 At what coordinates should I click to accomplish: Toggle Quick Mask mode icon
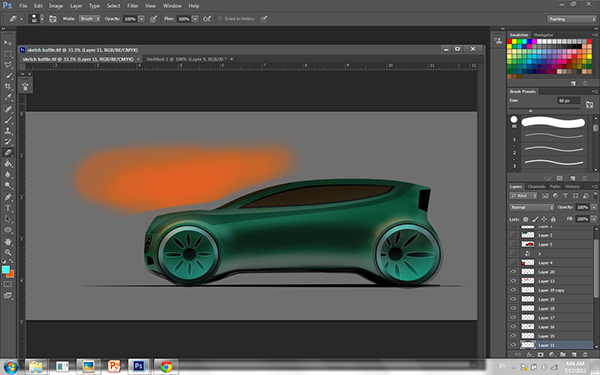(8, 284)
